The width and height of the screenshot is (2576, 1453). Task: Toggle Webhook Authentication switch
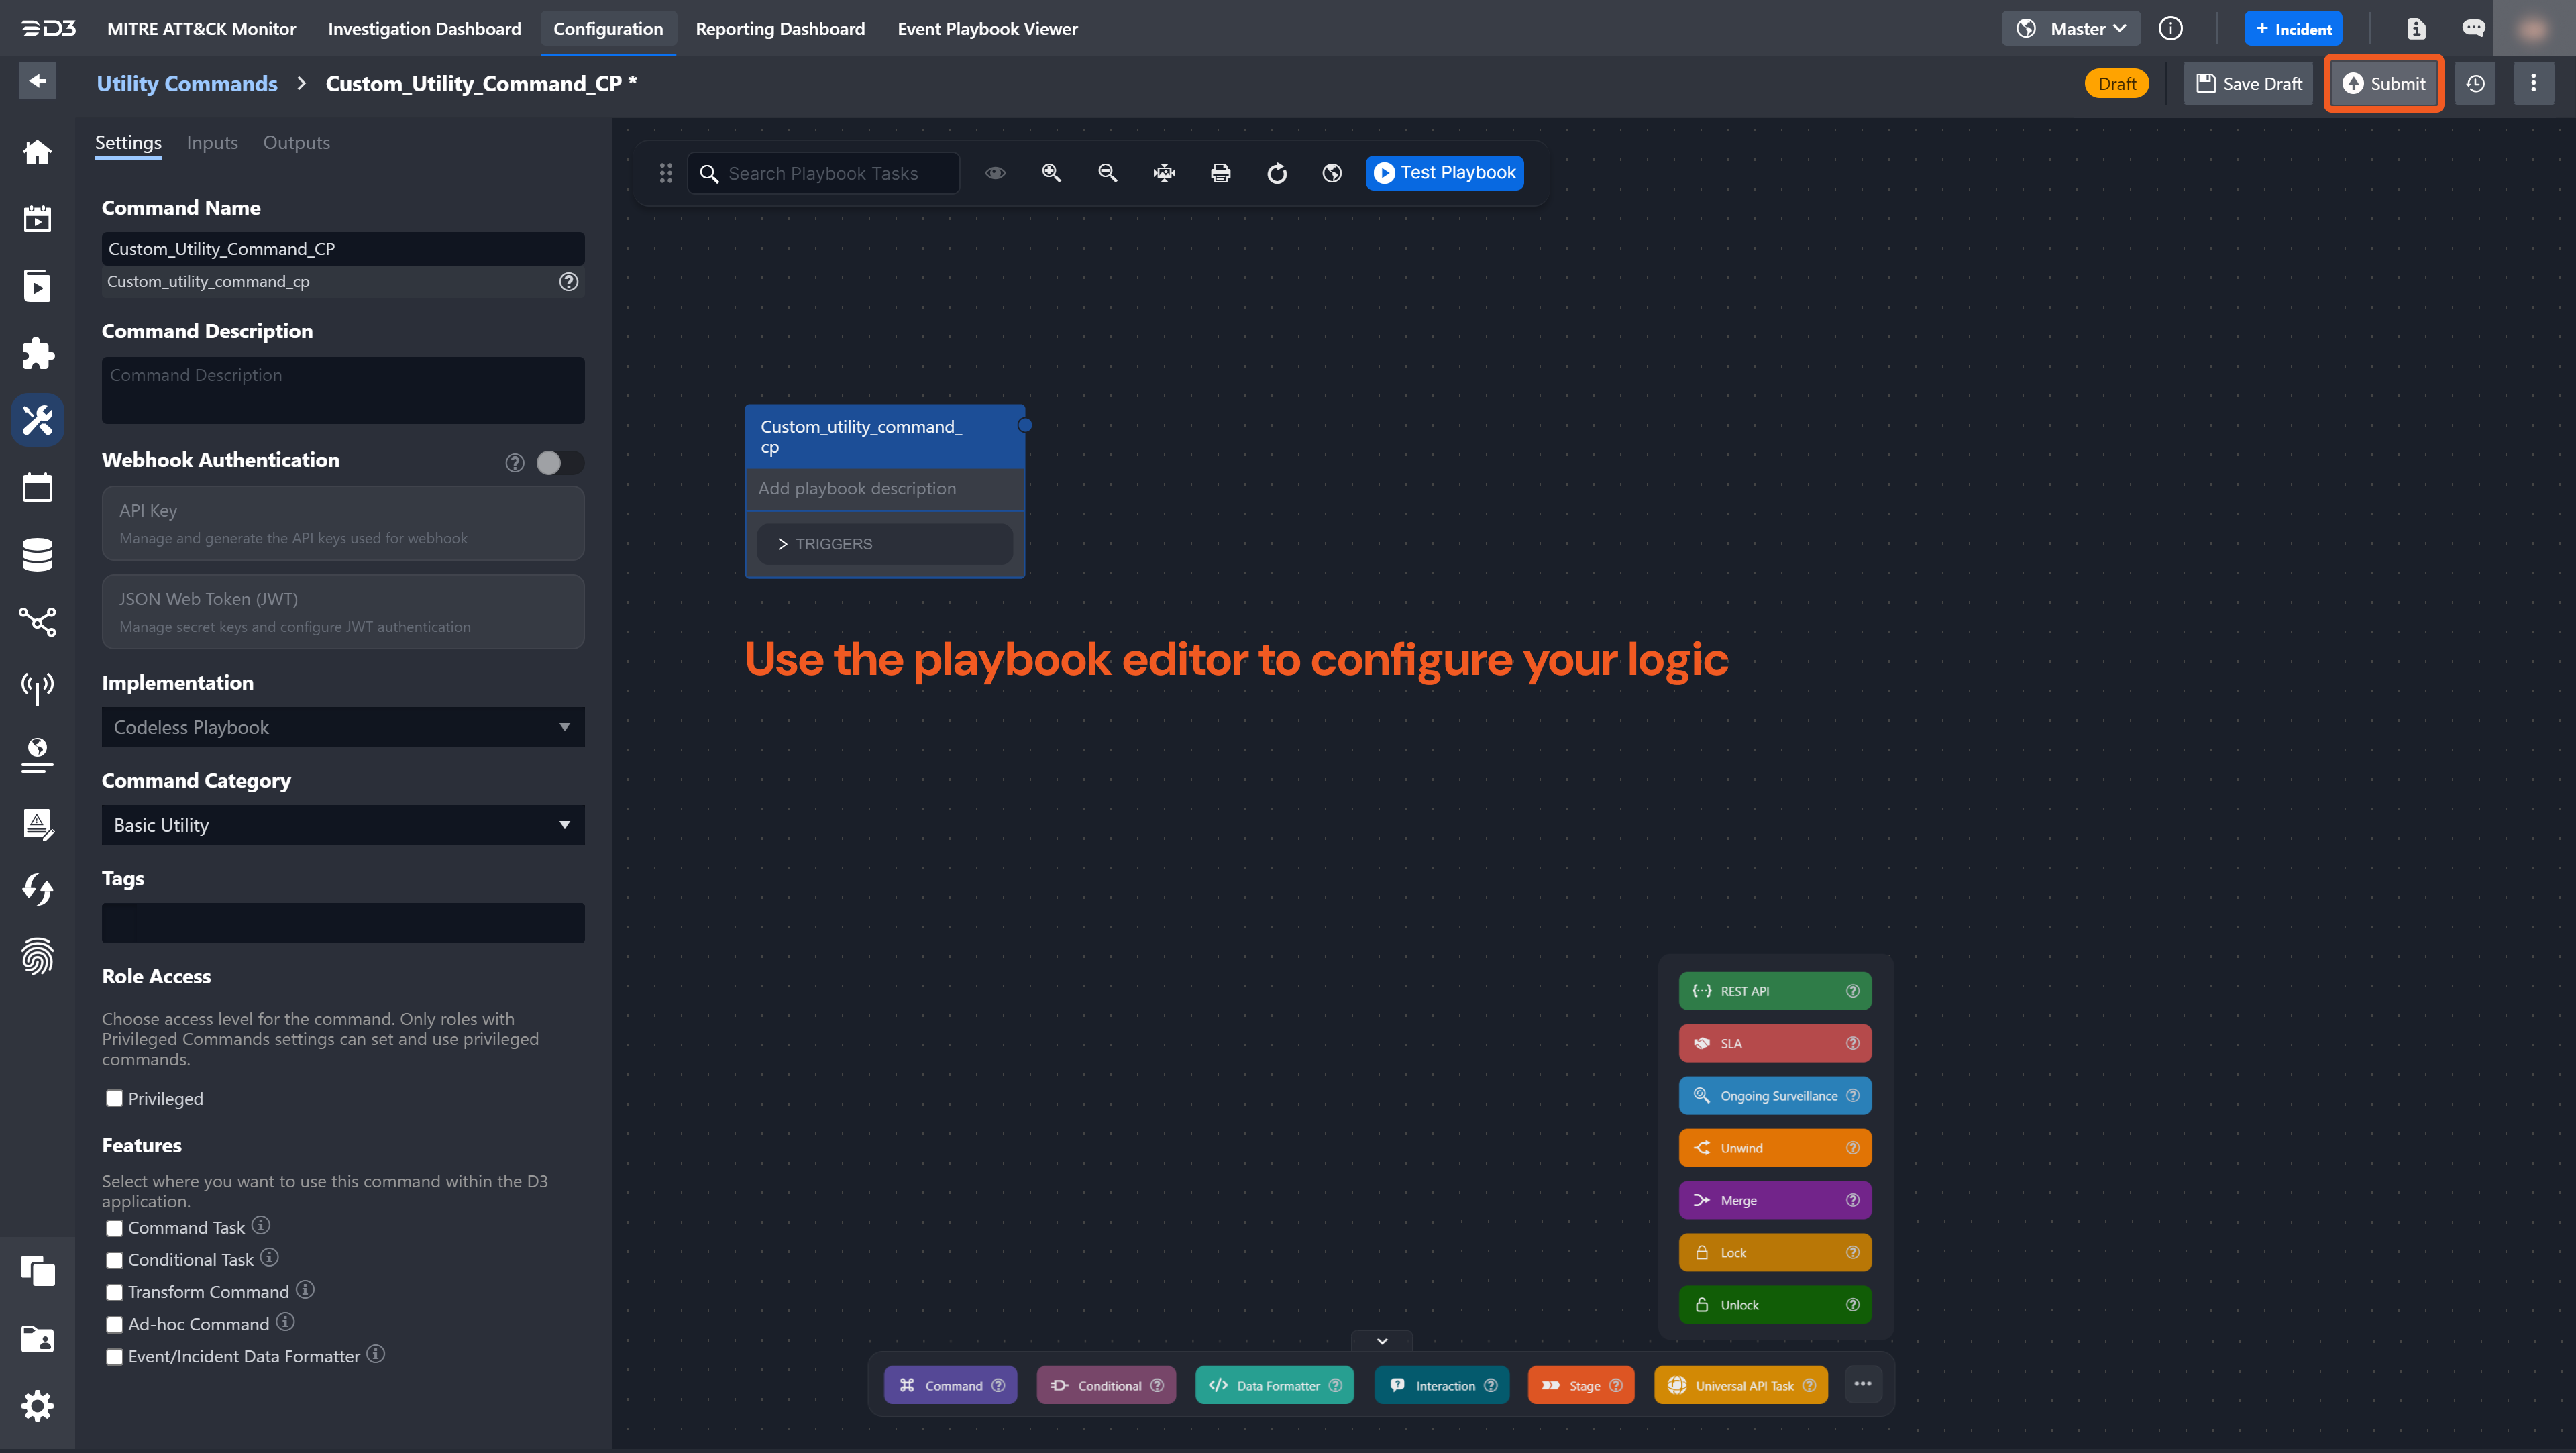point(559,462)
